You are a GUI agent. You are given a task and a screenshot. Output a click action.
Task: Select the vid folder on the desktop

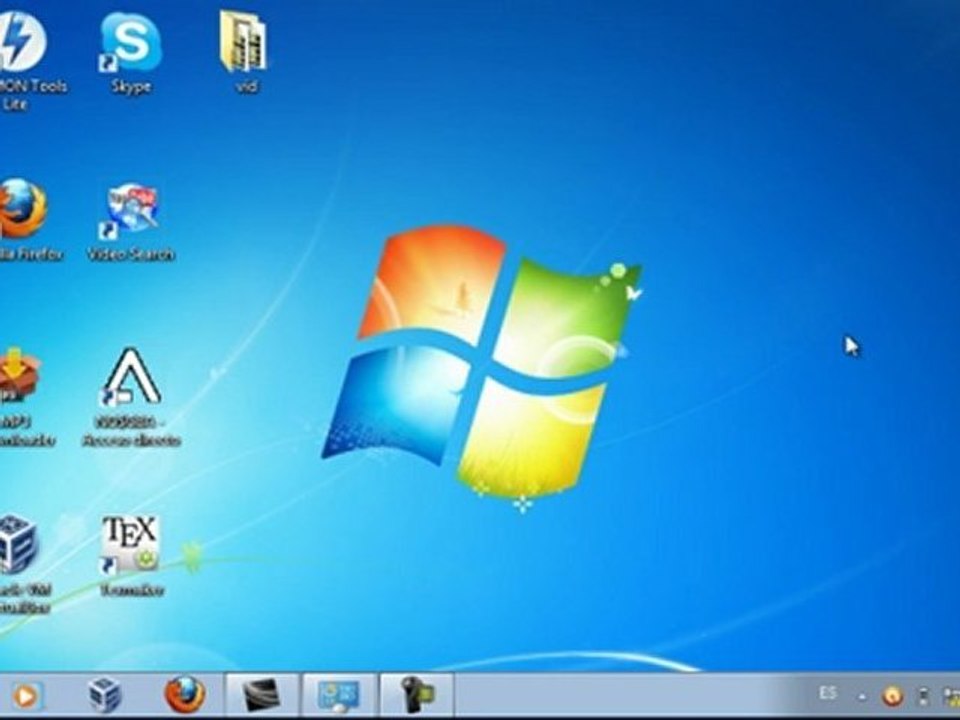(243, 42)
